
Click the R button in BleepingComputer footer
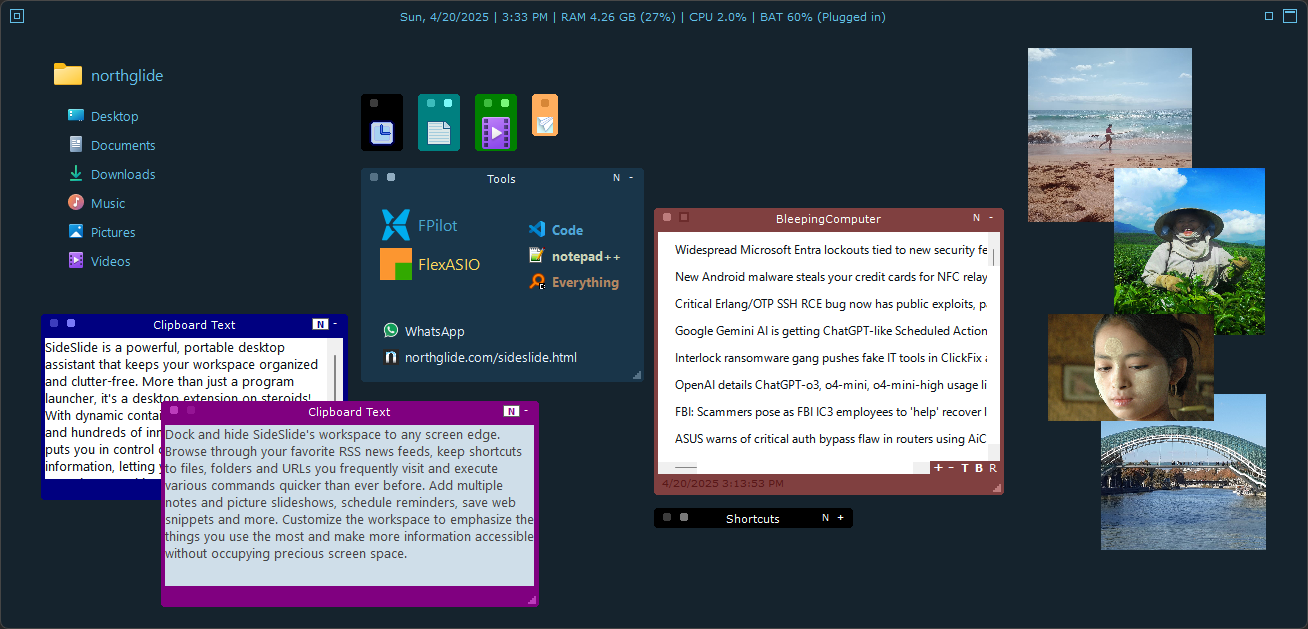coord(993,468)
